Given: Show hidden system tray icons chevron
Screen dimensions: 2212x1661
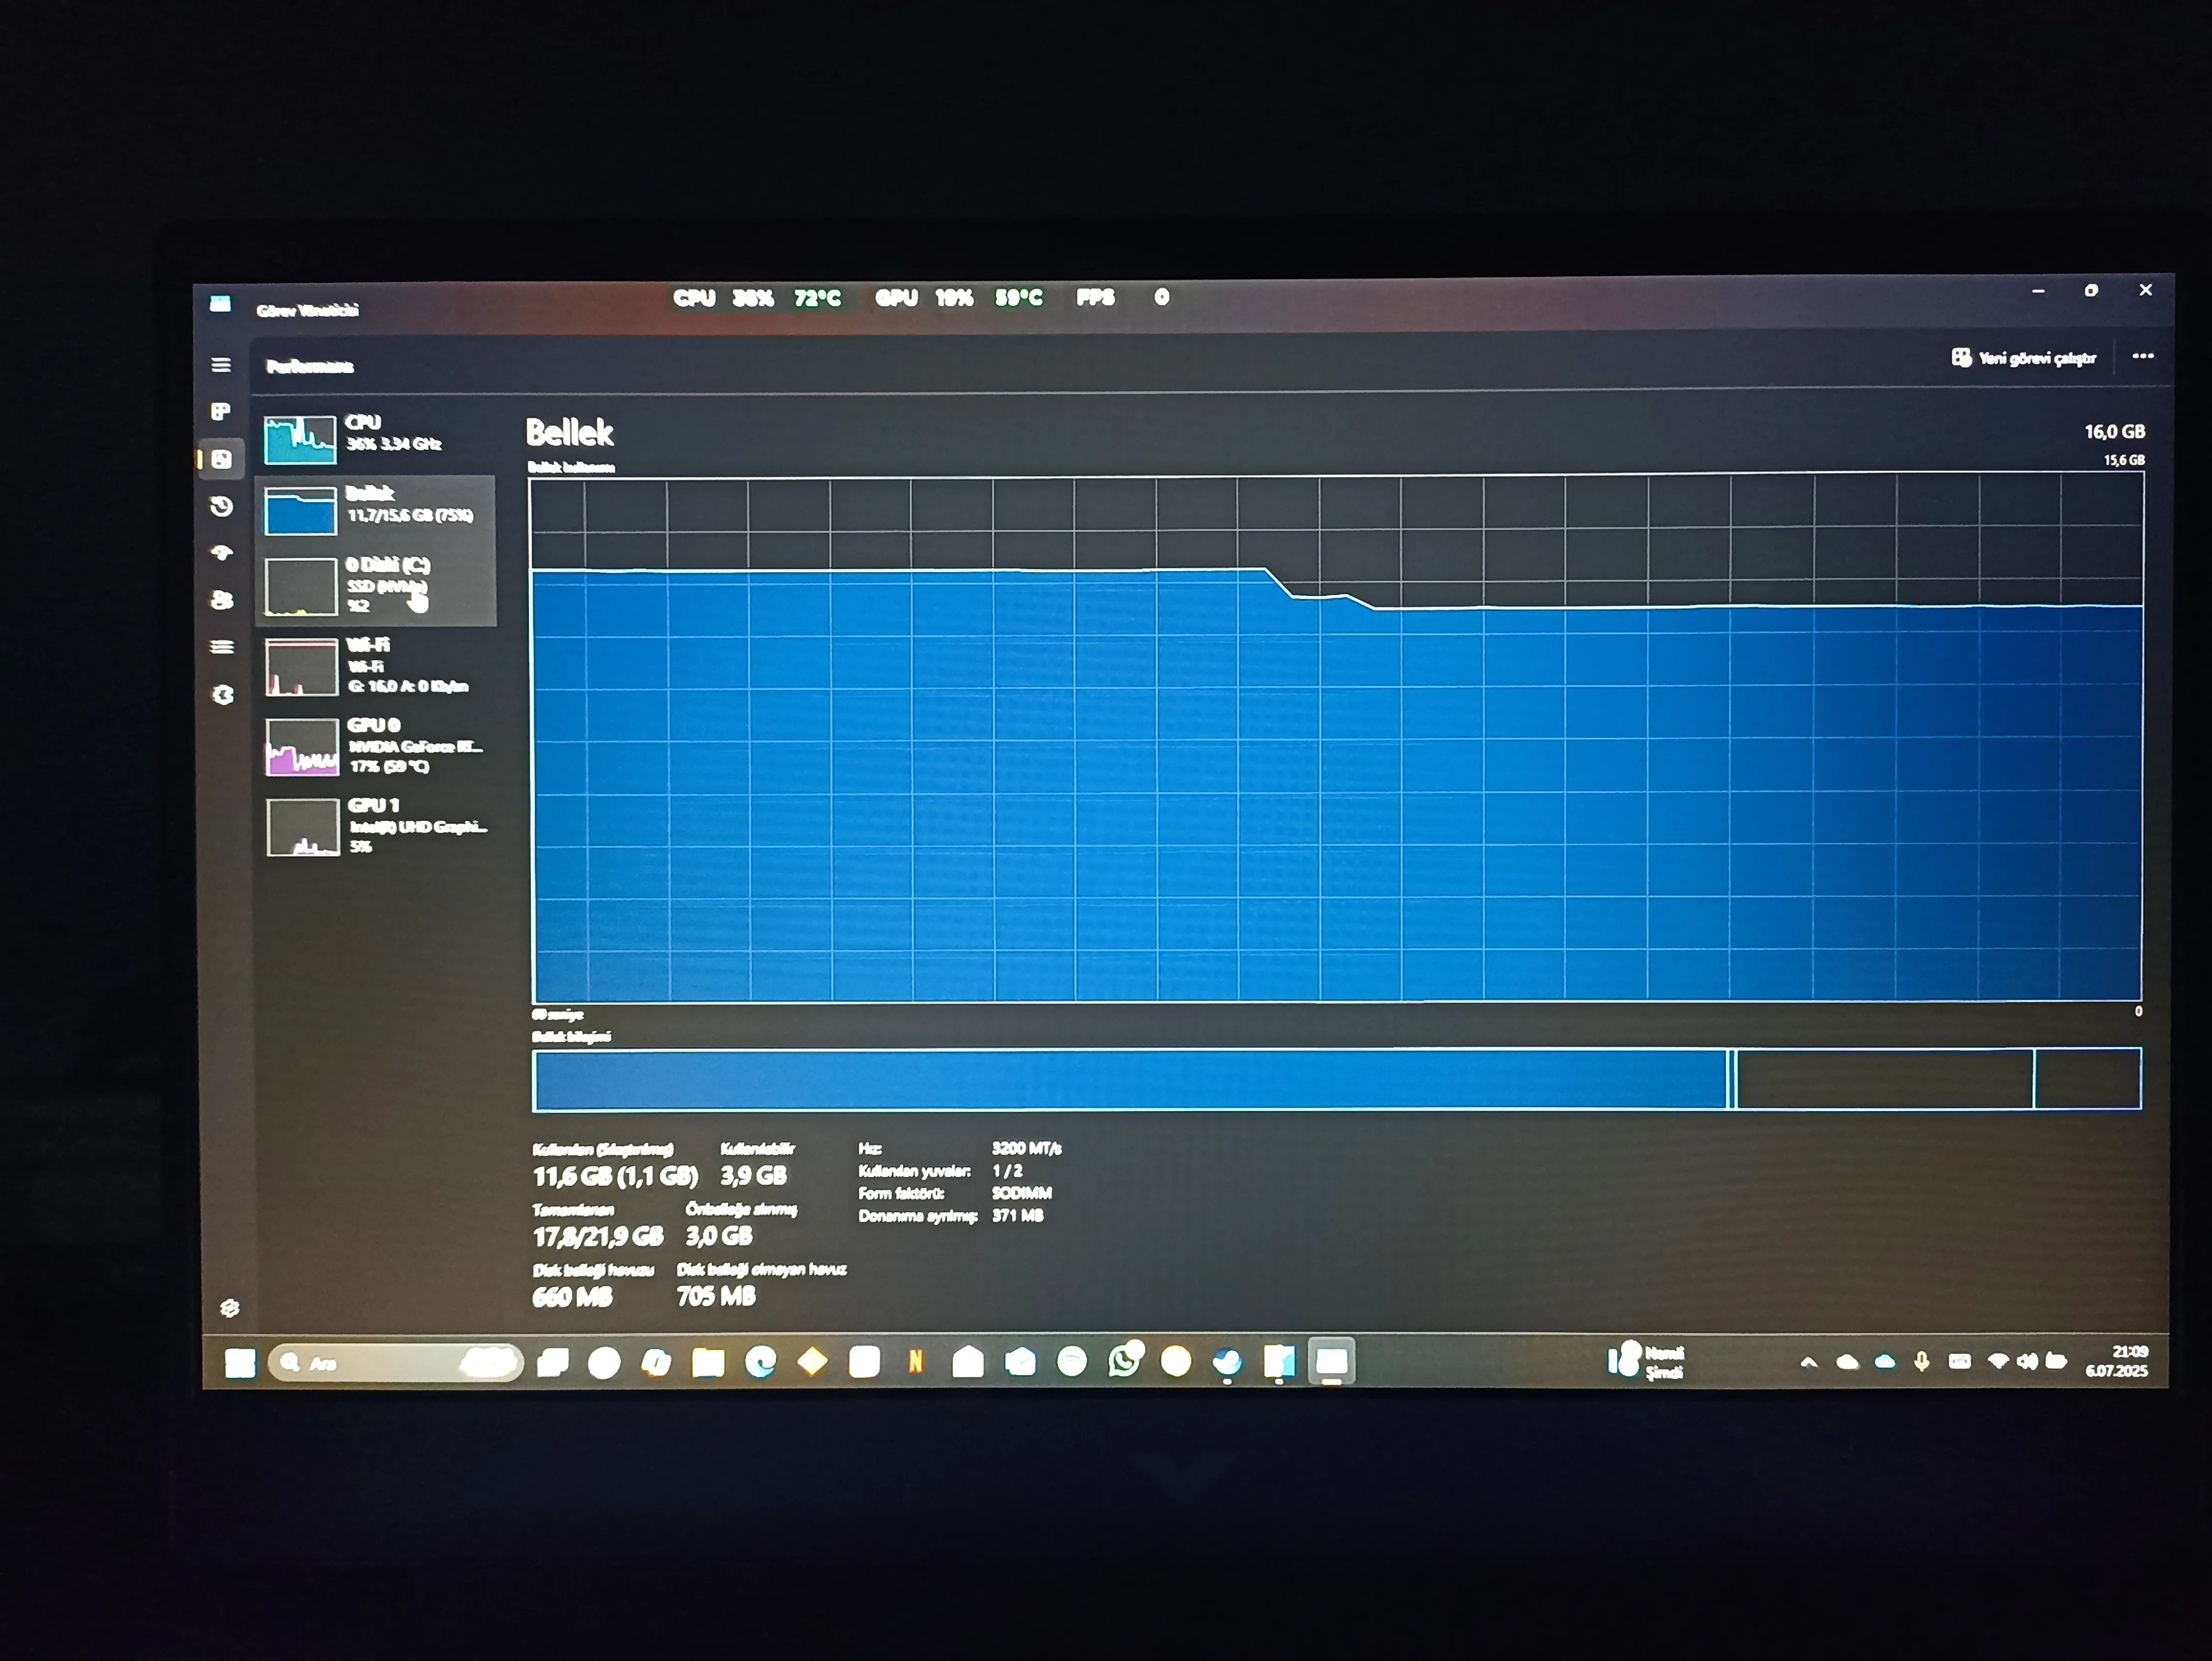Looking at the screenshot, I should click(x=1808, y=1362).
